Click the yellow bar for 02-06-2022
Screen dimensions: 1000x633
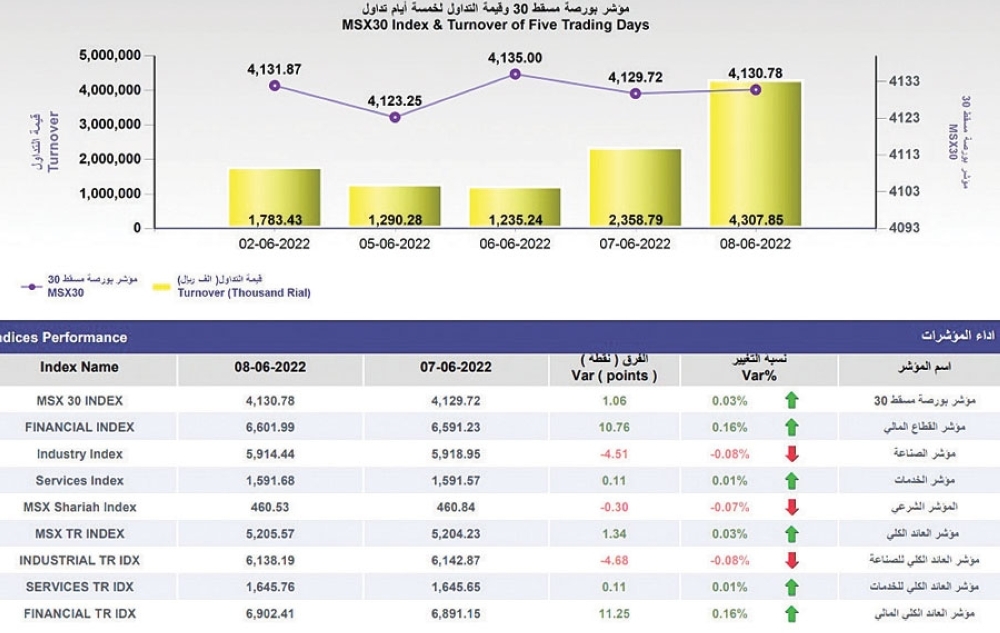[260, 198]
